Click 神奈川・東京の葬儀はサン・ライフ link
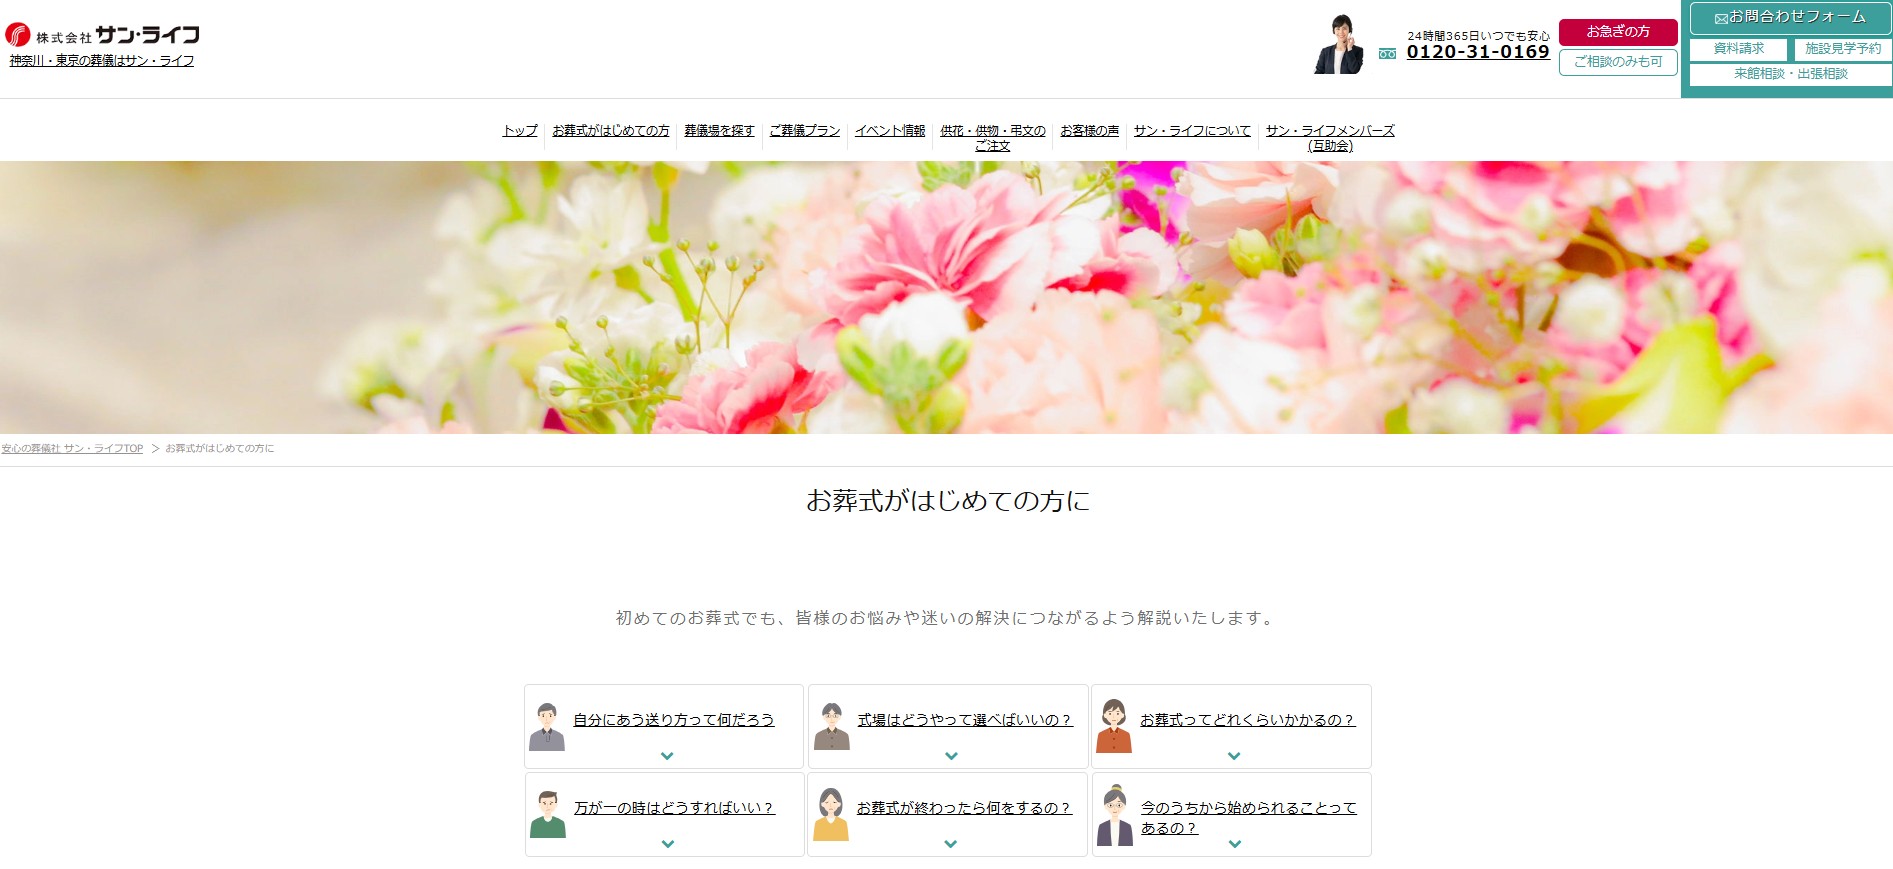 [102, 61]
